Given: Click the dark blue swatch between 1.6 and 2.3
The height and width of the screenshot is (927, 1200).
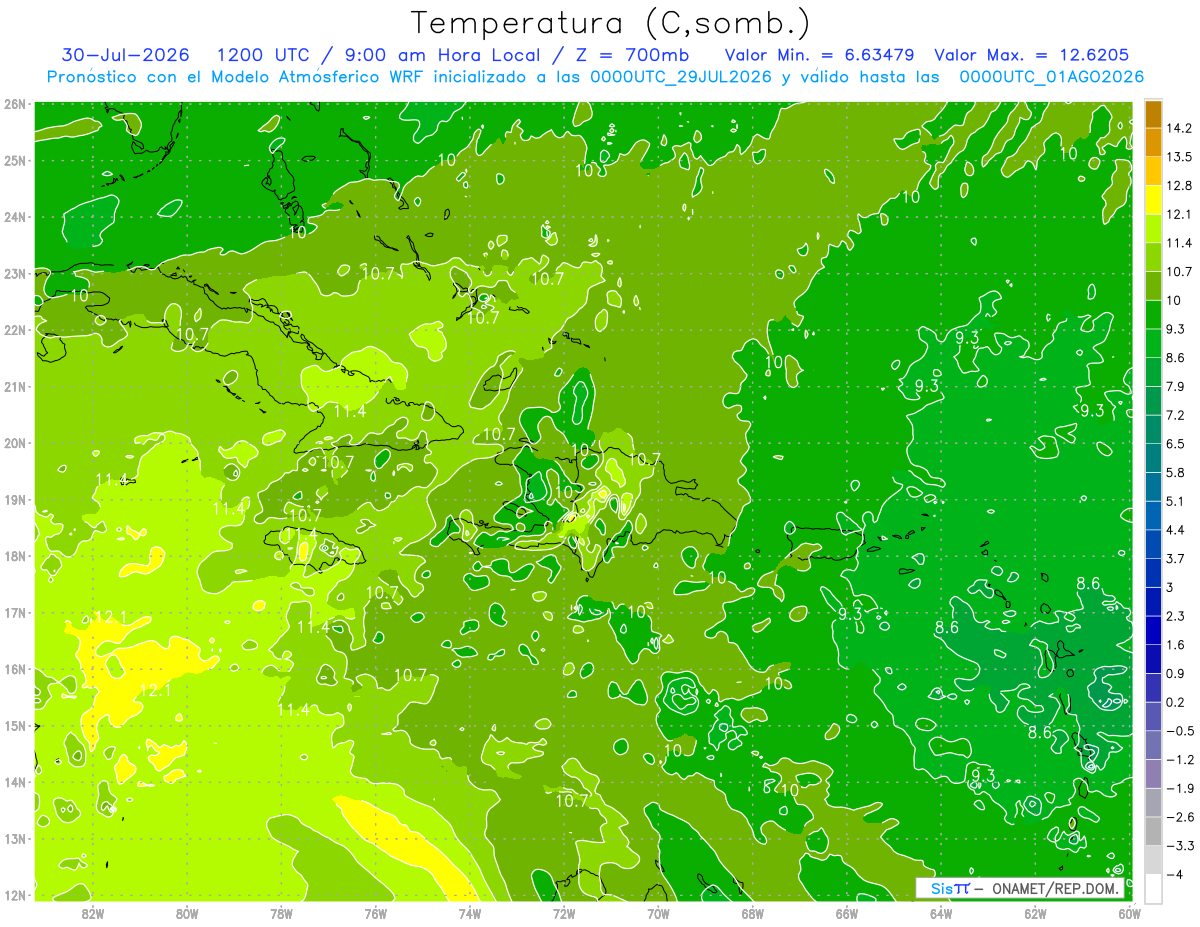Looking at the screenshot, I should point(1153,629).
